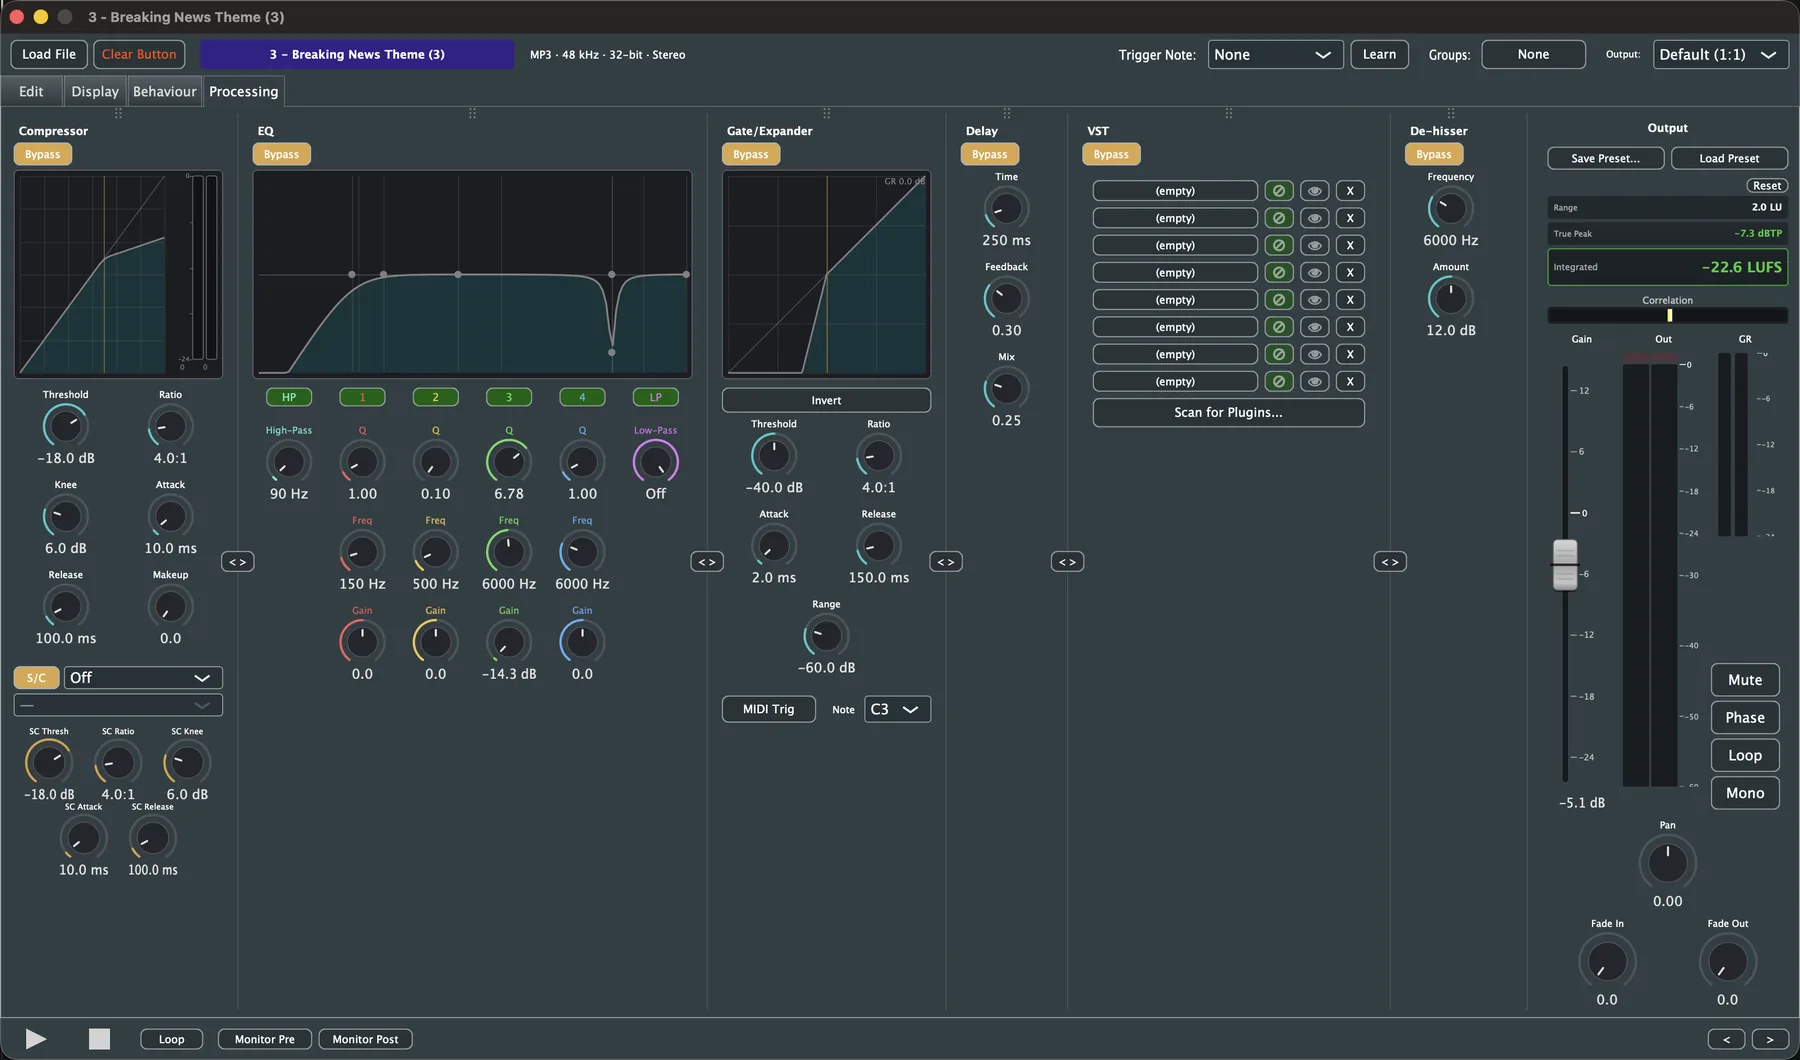Click the Groups None field
Viewport: 1800px width, 1060px height.
tap(1533, 55)
